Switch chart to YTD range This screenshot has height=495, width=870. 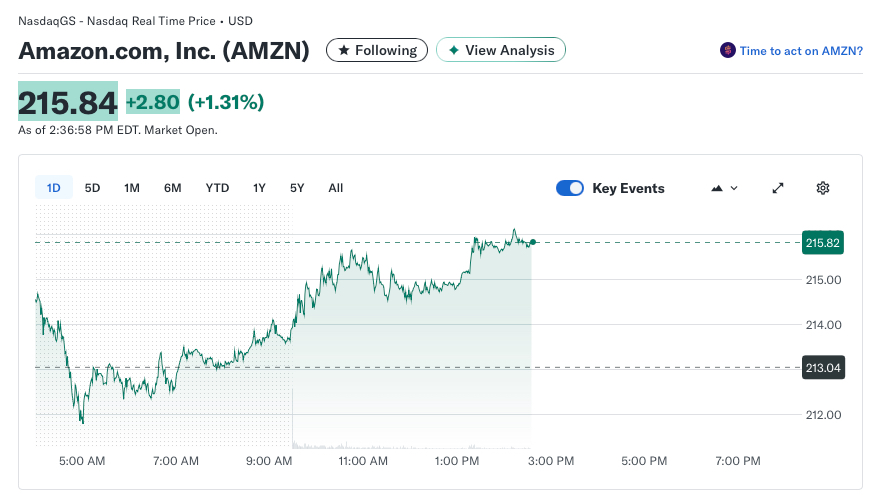click(x=217, y=188)
